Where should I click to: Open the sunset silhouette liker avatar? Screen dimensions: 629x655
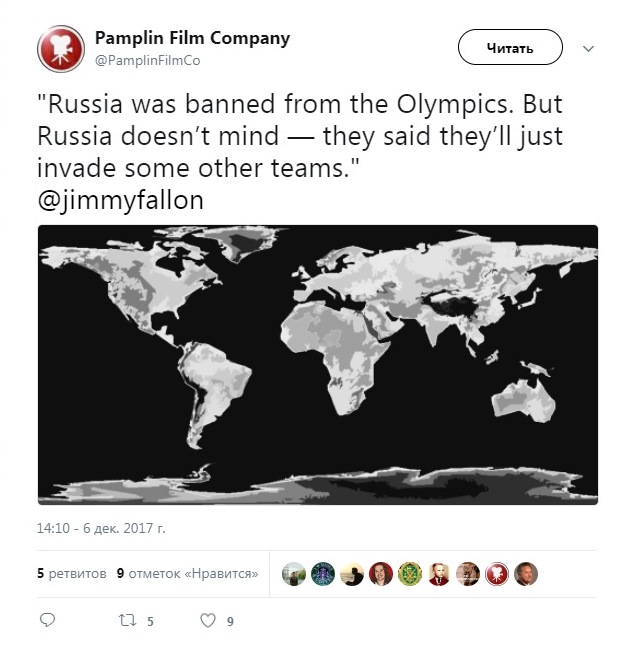(351, 573)
